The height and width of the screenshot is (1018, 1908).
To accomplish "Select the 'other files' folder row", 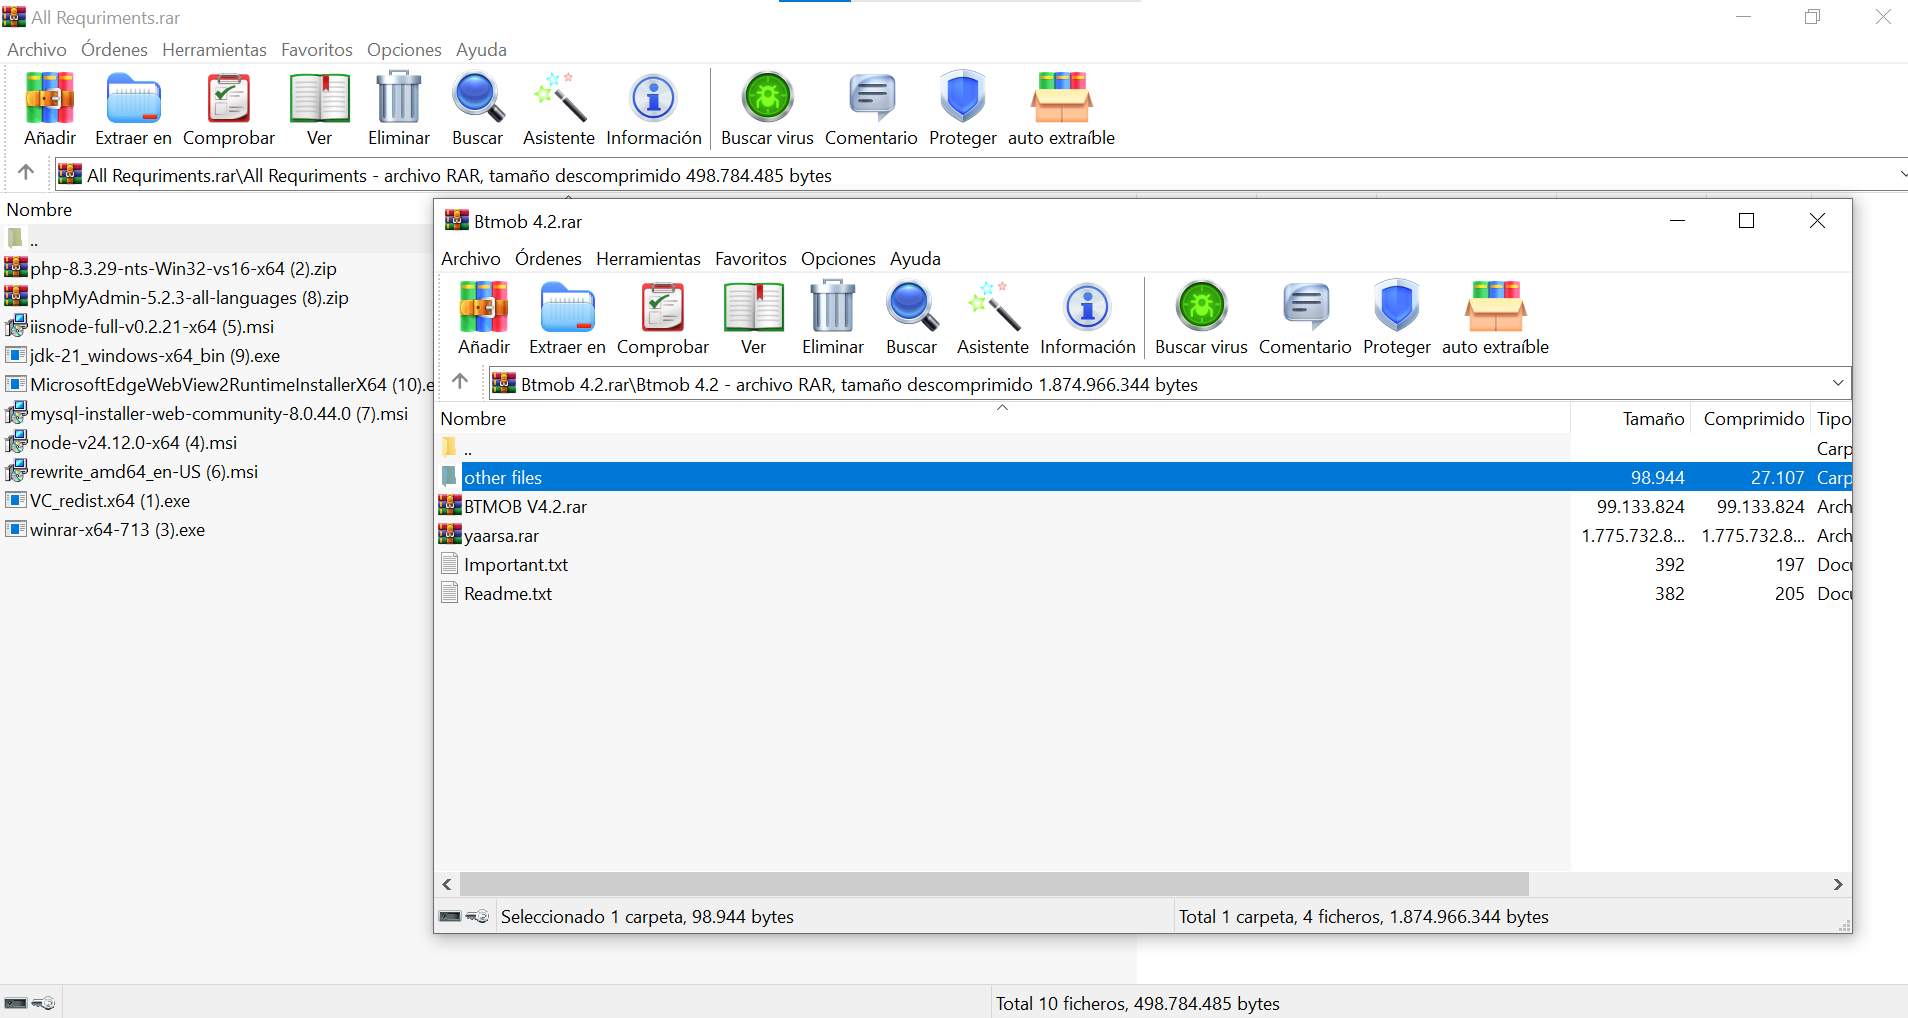I will tap(1144, 477).
